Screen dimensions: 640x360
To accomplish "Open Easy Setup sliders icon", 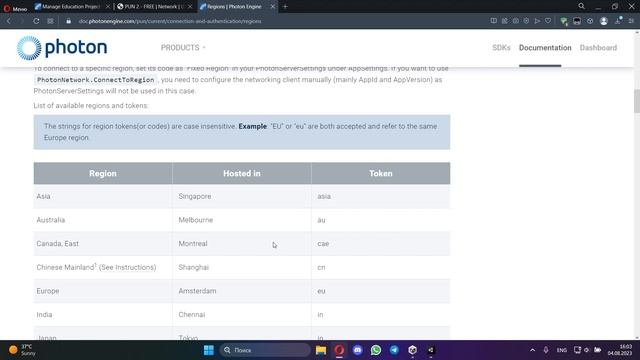I will pos(631,21).
